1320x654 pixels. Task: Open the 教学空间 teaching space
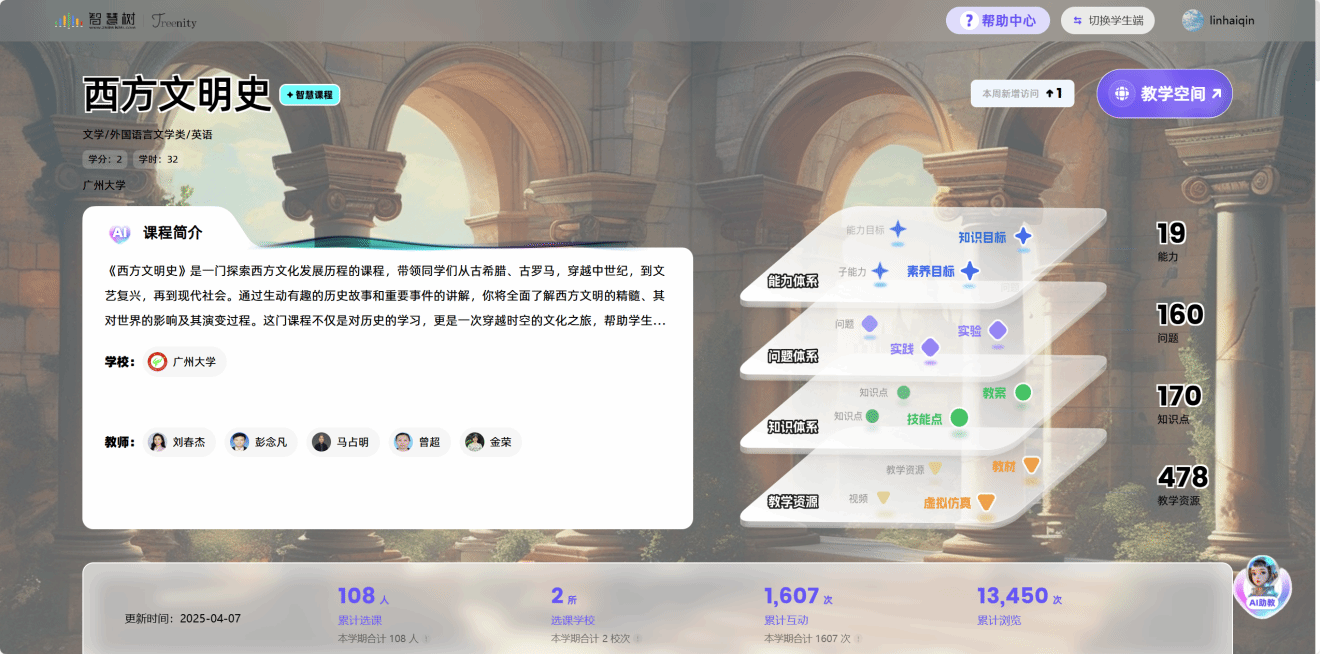click(x=1164, y=94)
